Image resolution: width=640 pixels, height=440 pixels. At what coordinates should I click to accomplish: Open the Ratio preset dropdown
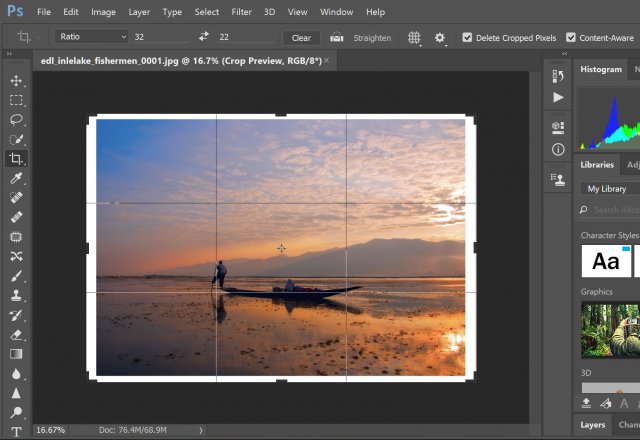coord(91,37)
